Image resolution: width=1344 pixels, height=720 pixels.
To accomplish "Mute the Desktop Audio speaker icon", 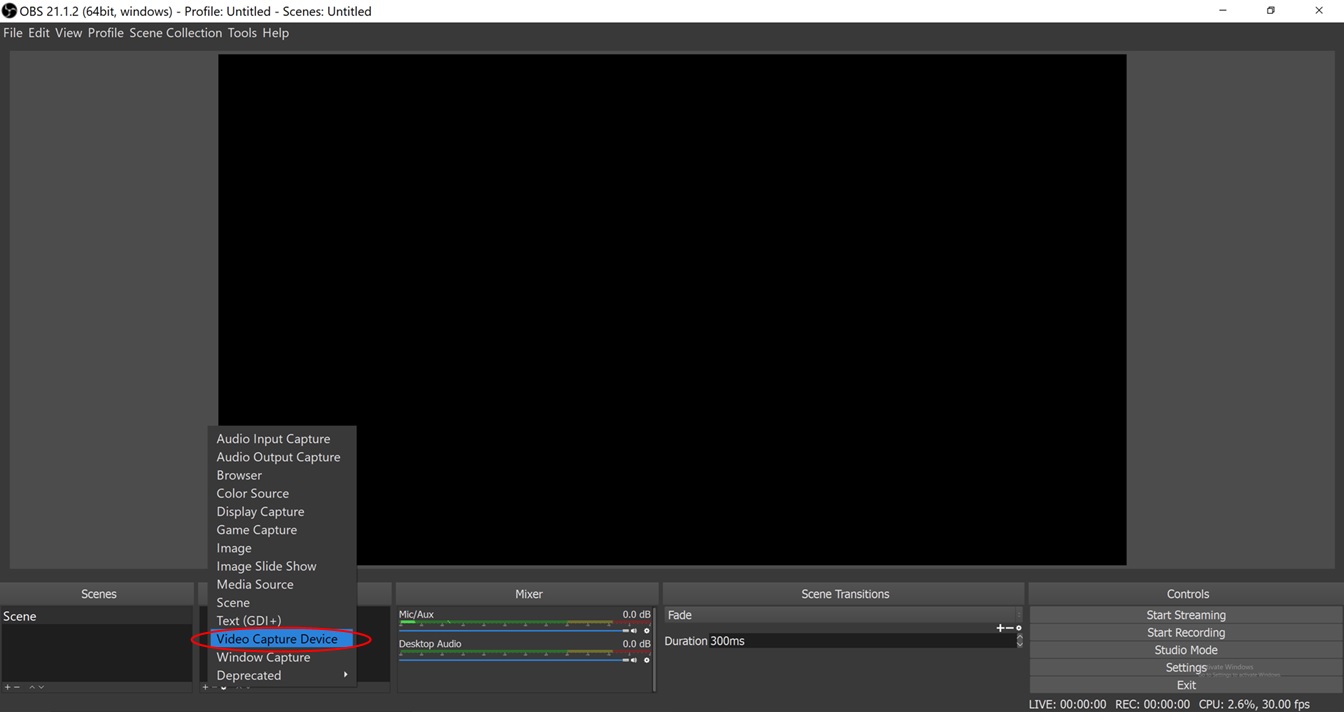I will click(634, 660).
